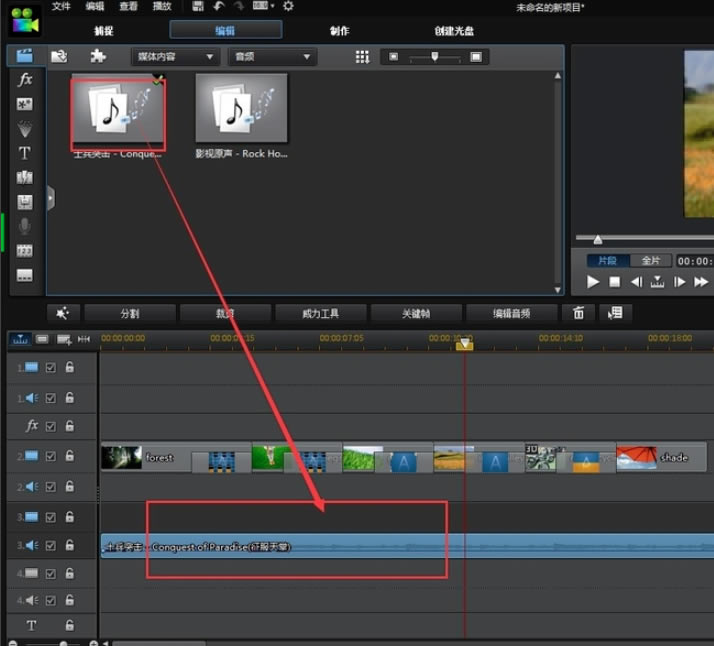714x646 pixels.
Task: Click the 编辑音频 button
Action: click(511, 313)
